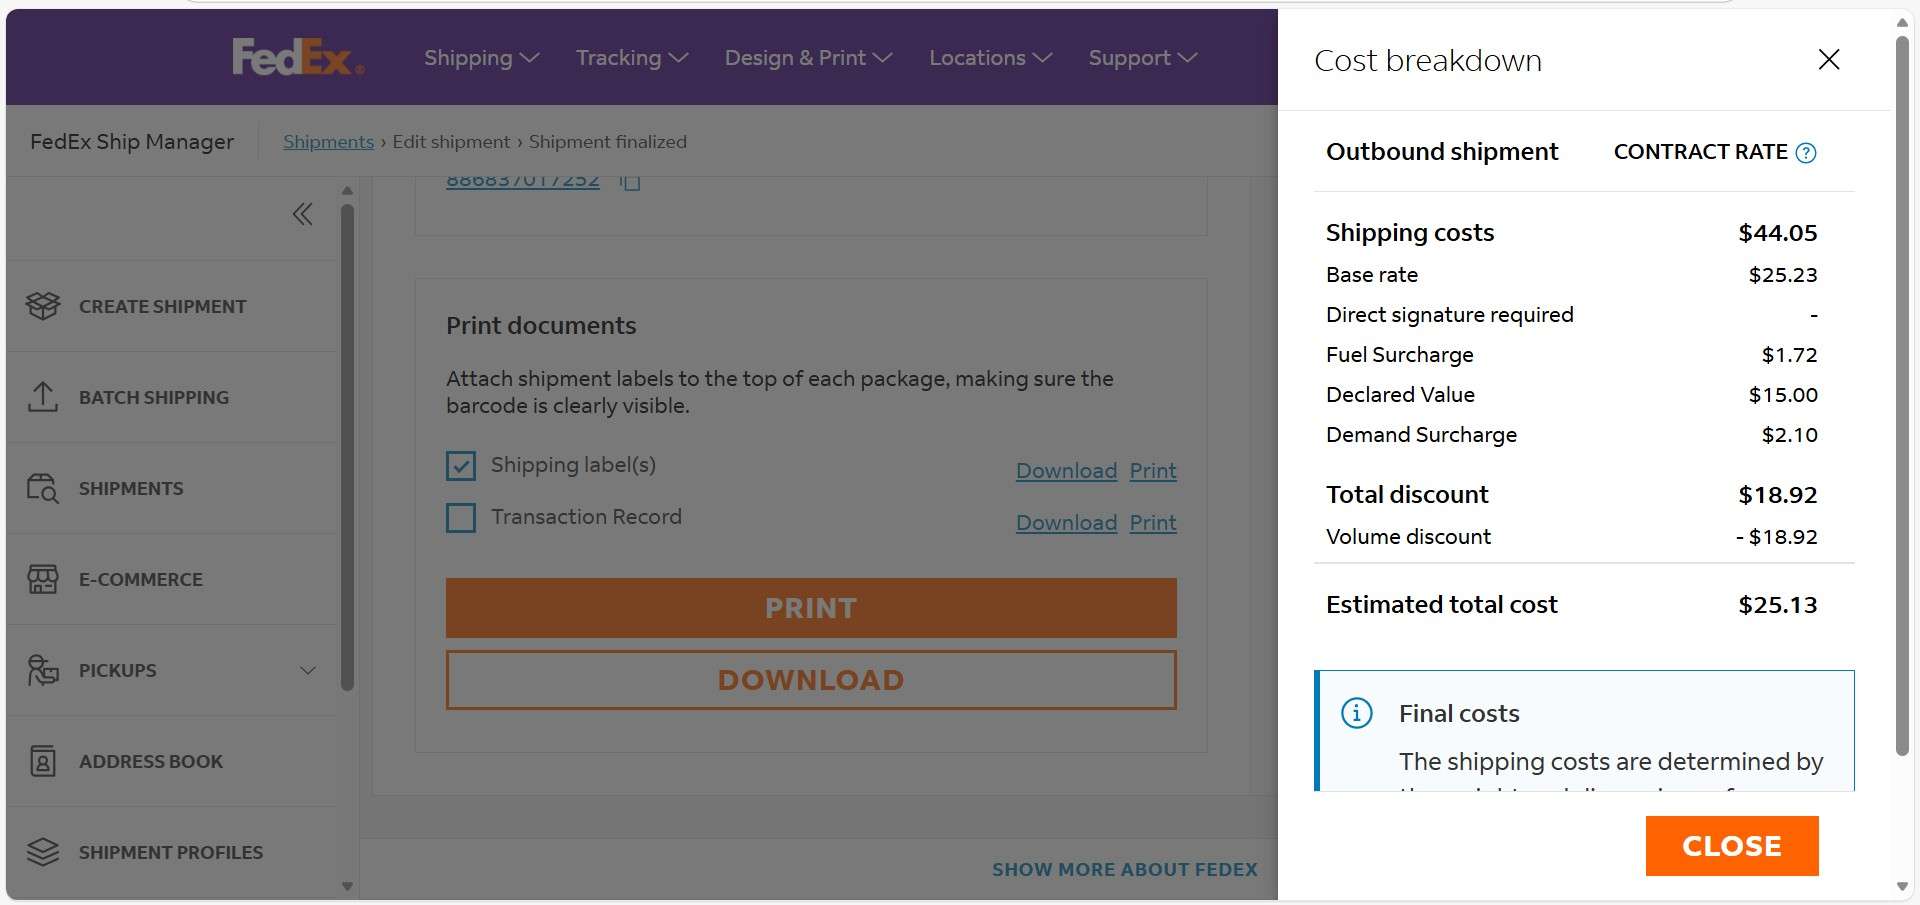Click the E-Commerce storefront icon

(43, 579)
